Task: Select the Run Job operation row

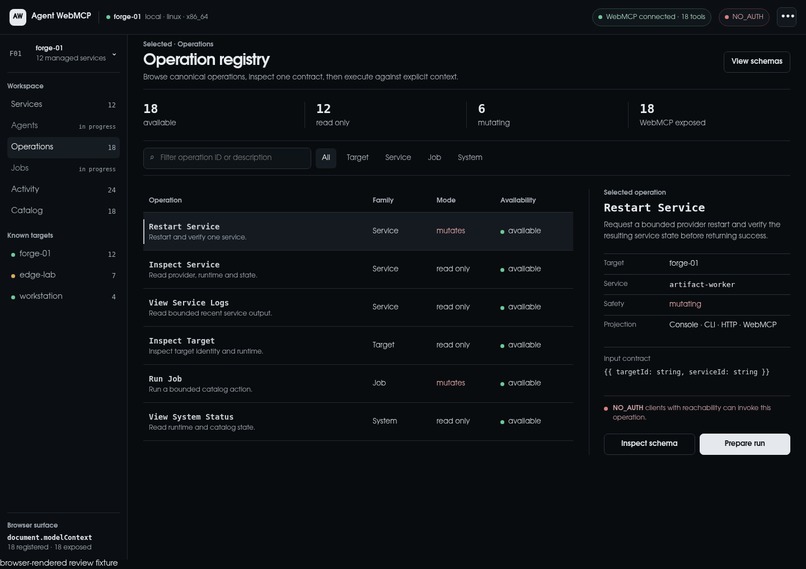Action: tap(358, 383)
